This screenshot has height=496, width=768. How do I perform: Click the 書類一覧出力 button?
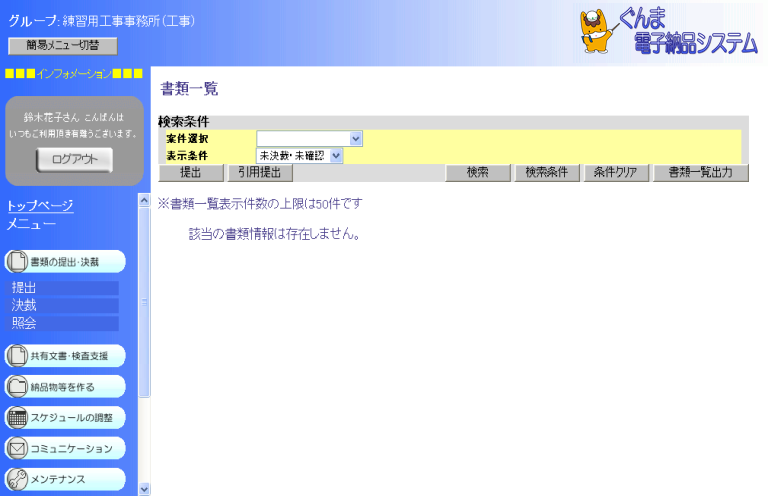coord(700,172)
